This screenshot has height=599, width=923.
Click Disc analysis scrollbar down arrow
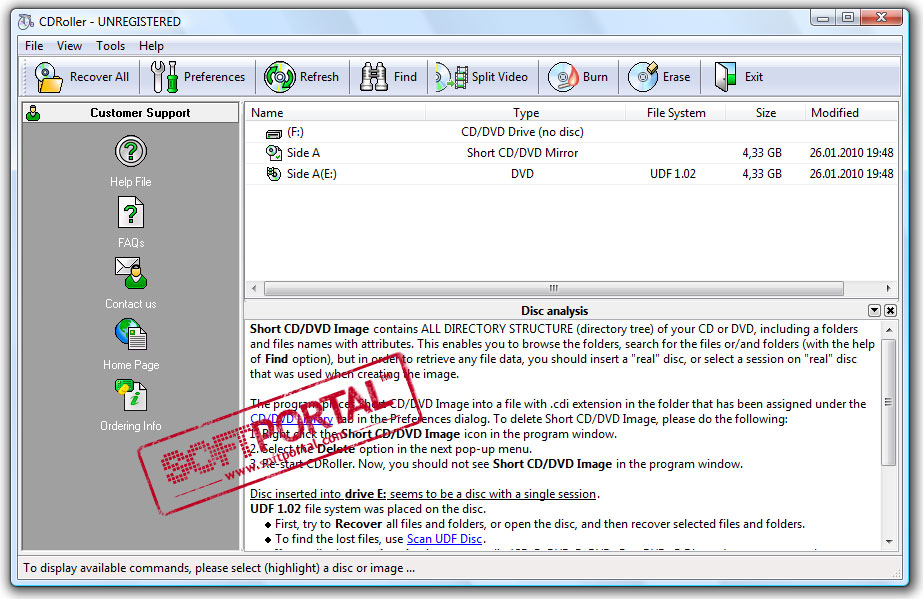coord(889,541)
